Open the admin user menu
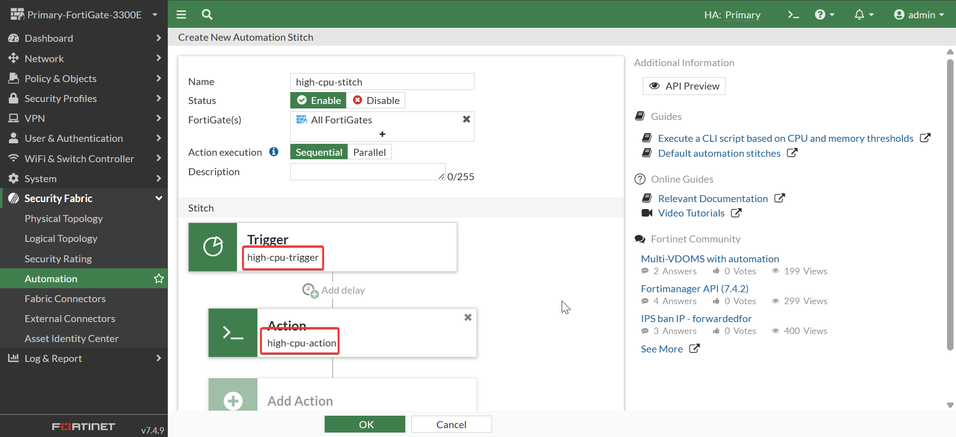This screenshot has height=437, width=956. pyautogui.click(x=919, y=15)
